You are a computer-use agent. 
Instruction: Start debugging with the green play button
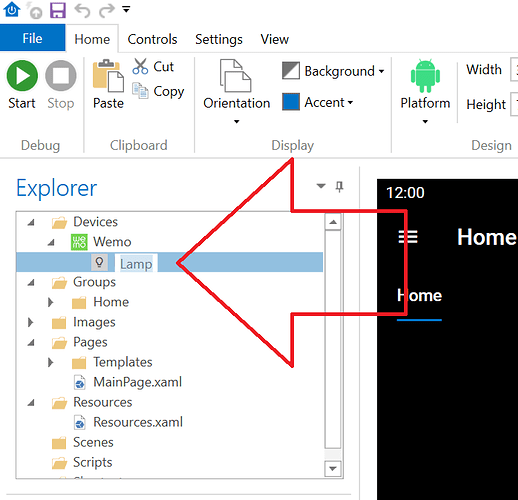click(22, 76)
